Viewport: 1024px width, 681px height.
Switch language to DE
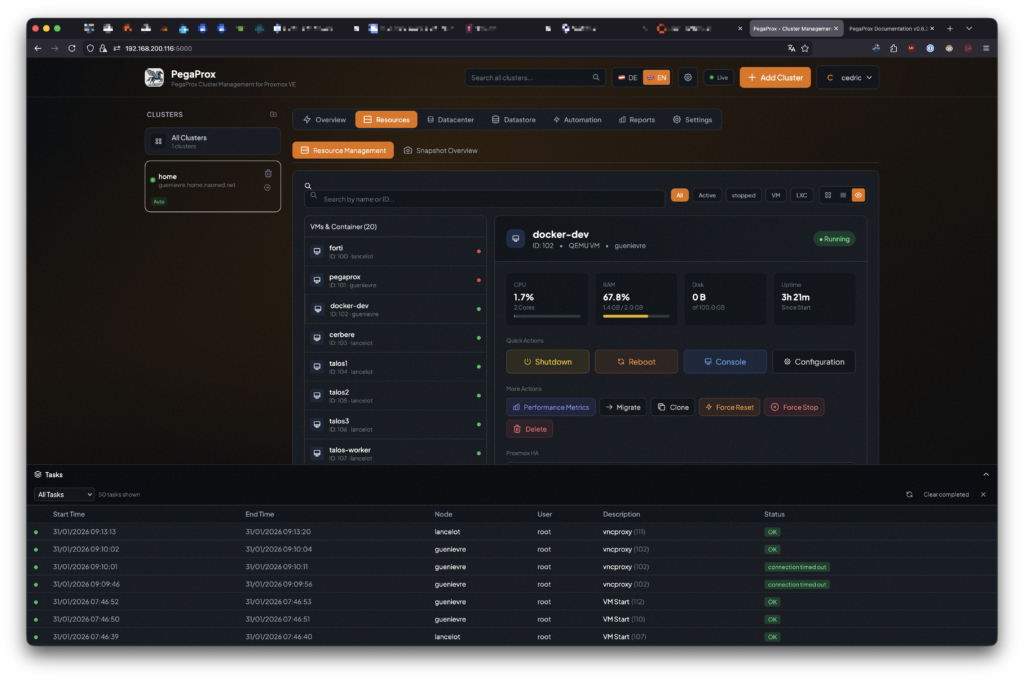(x=627, y=77)
